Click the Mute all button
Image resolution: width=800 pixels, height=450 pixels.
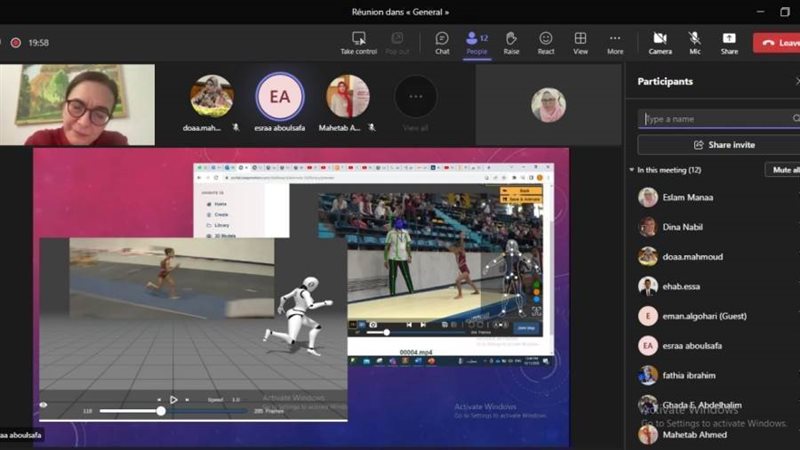782,170
